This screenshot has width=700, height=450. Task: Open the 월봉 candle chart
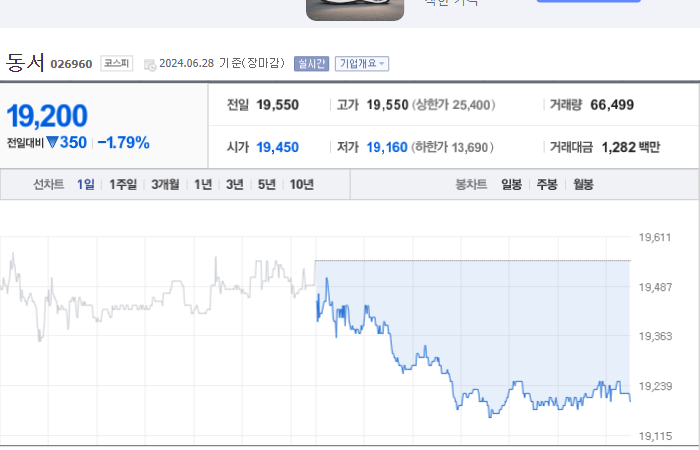tap(583, 184)
